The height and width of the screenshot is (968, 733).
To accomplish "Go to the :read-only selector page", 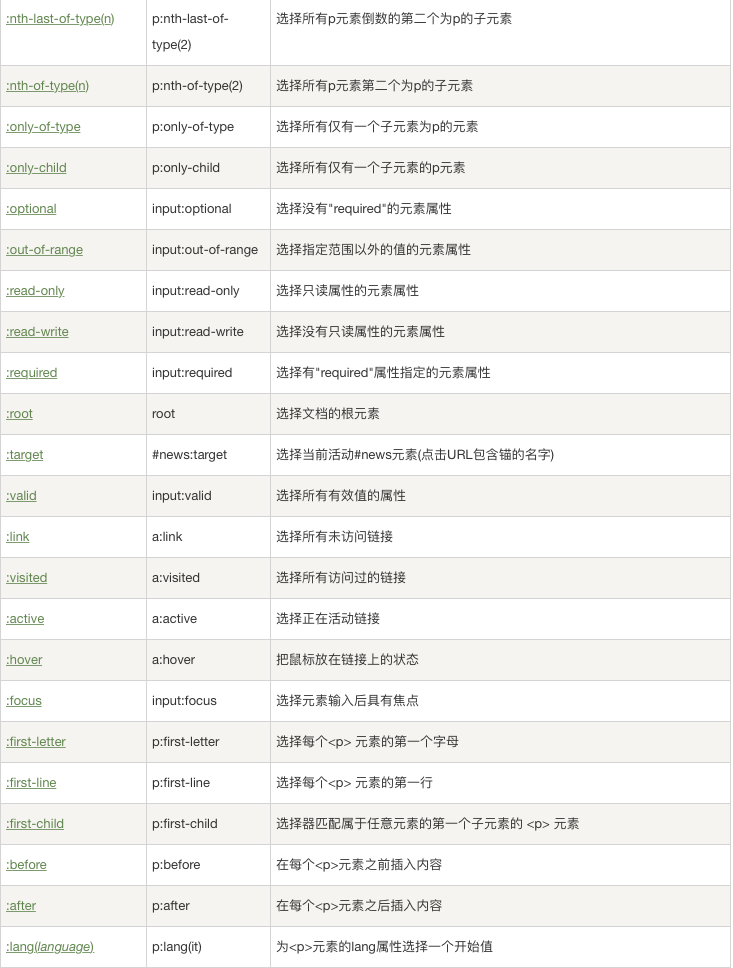I will pos(35,291).
